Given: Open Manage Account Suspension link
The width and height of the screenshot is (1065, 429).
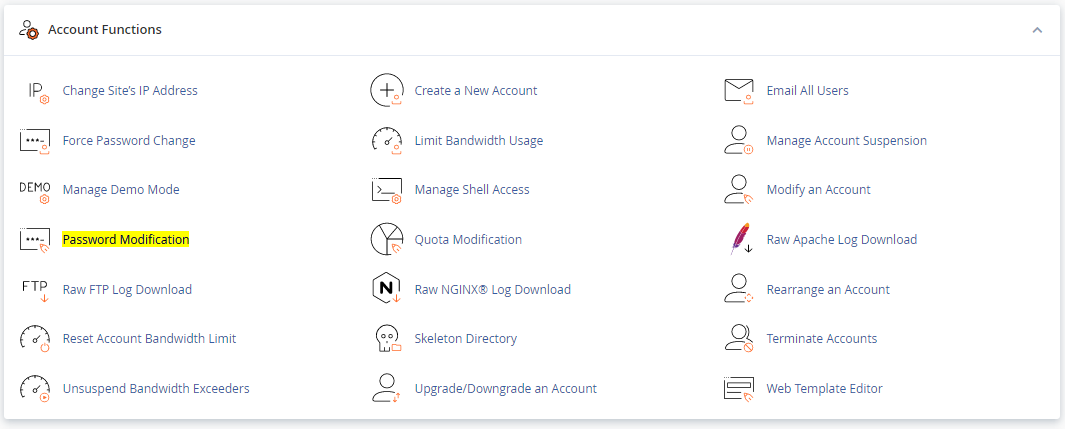Looking at the screenshot, I should click(x=846, y=141).
